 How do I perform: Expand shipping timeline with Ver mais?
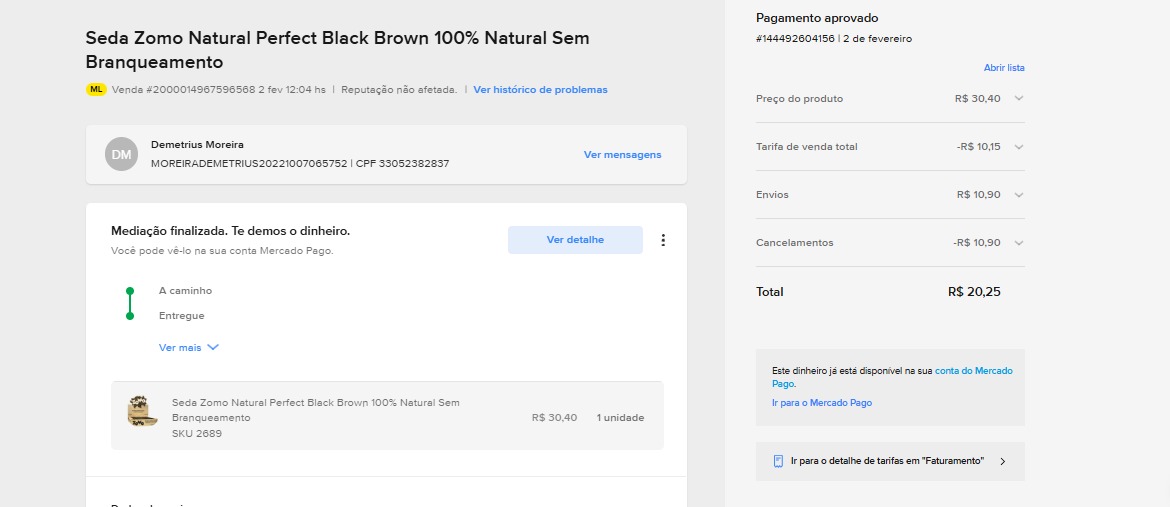[188, 348]
